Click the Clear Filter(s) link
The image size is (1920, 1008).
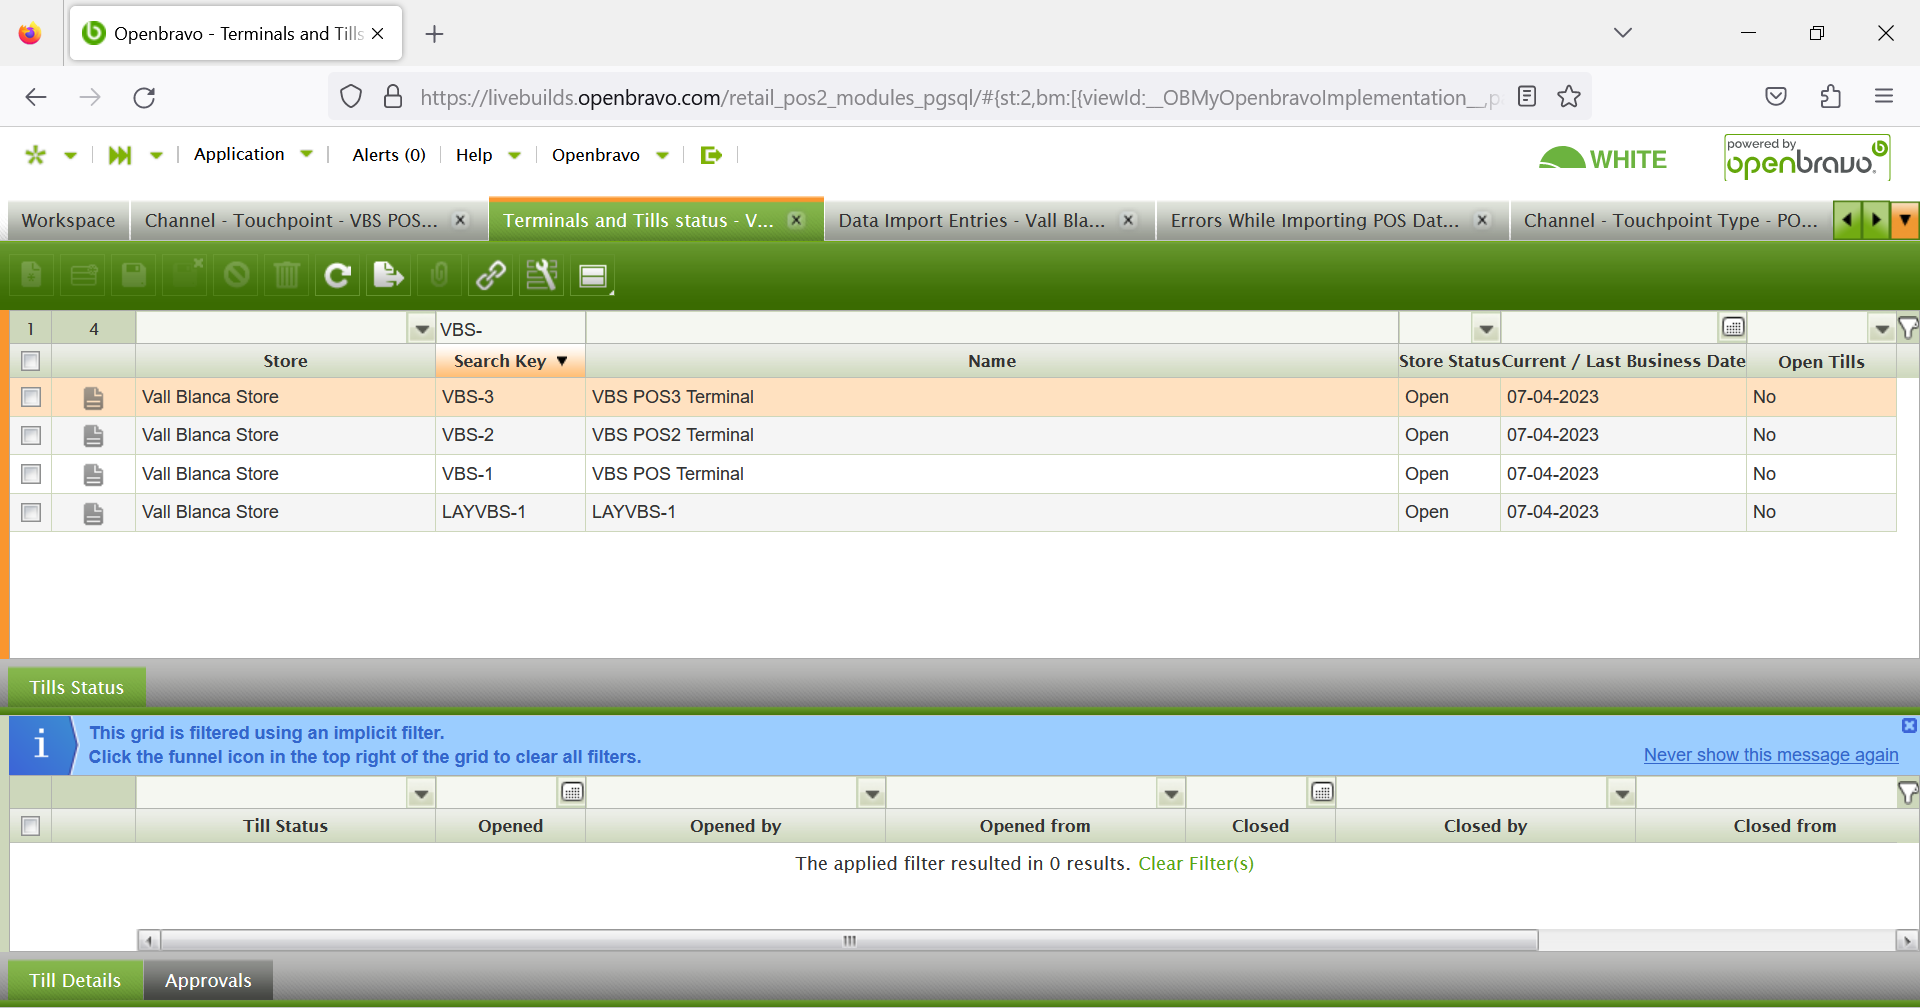[1195, 864]
